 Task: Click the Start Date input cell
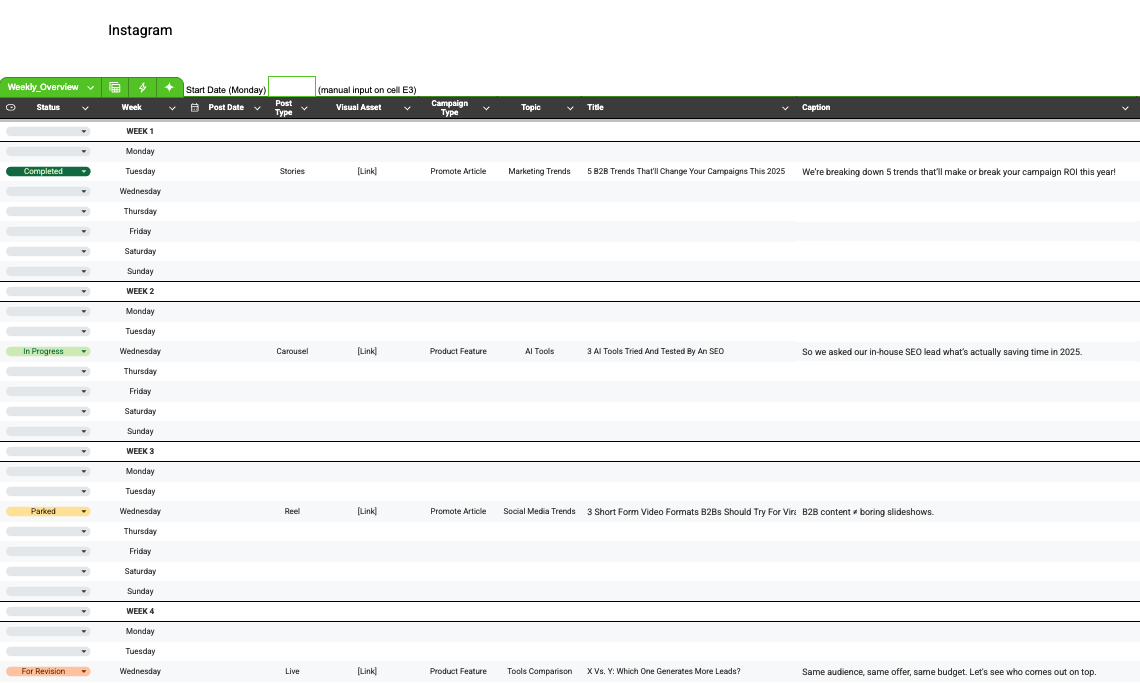[292, 86]
